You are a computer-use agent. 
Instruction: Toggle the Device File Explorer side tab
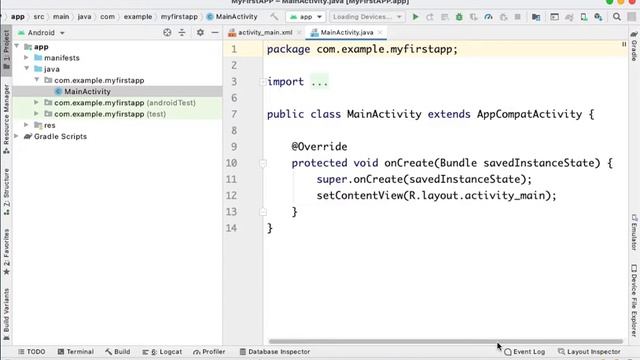point(634,301)
